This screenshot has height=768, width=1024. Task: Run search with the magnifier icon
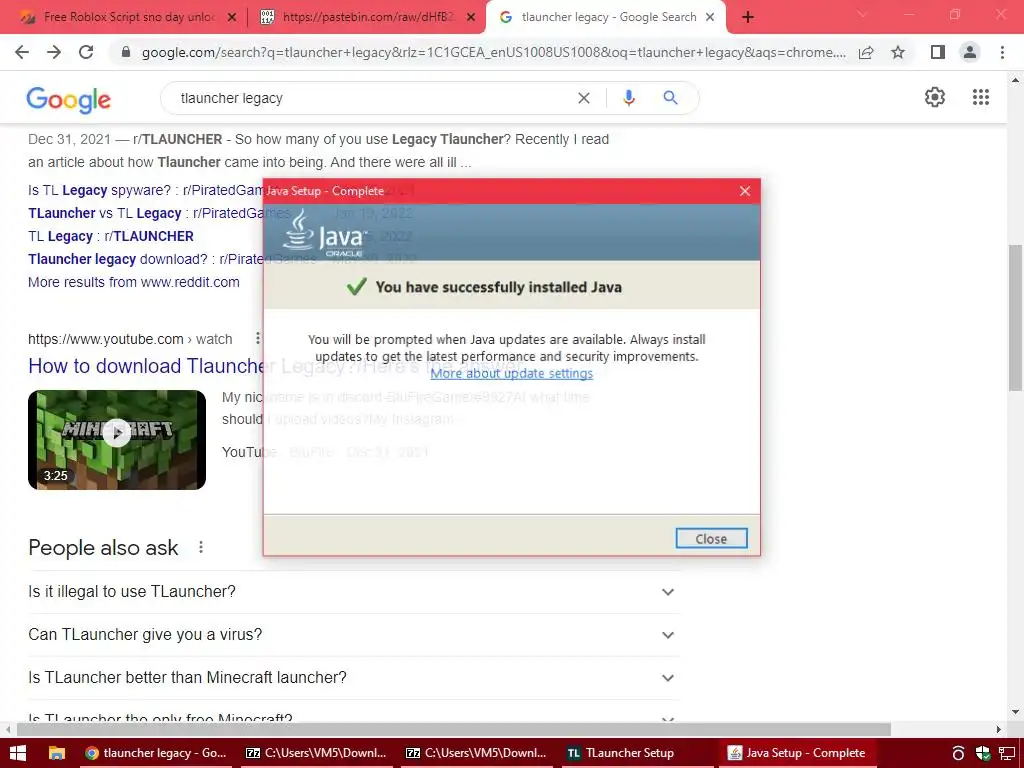[670, 98]
